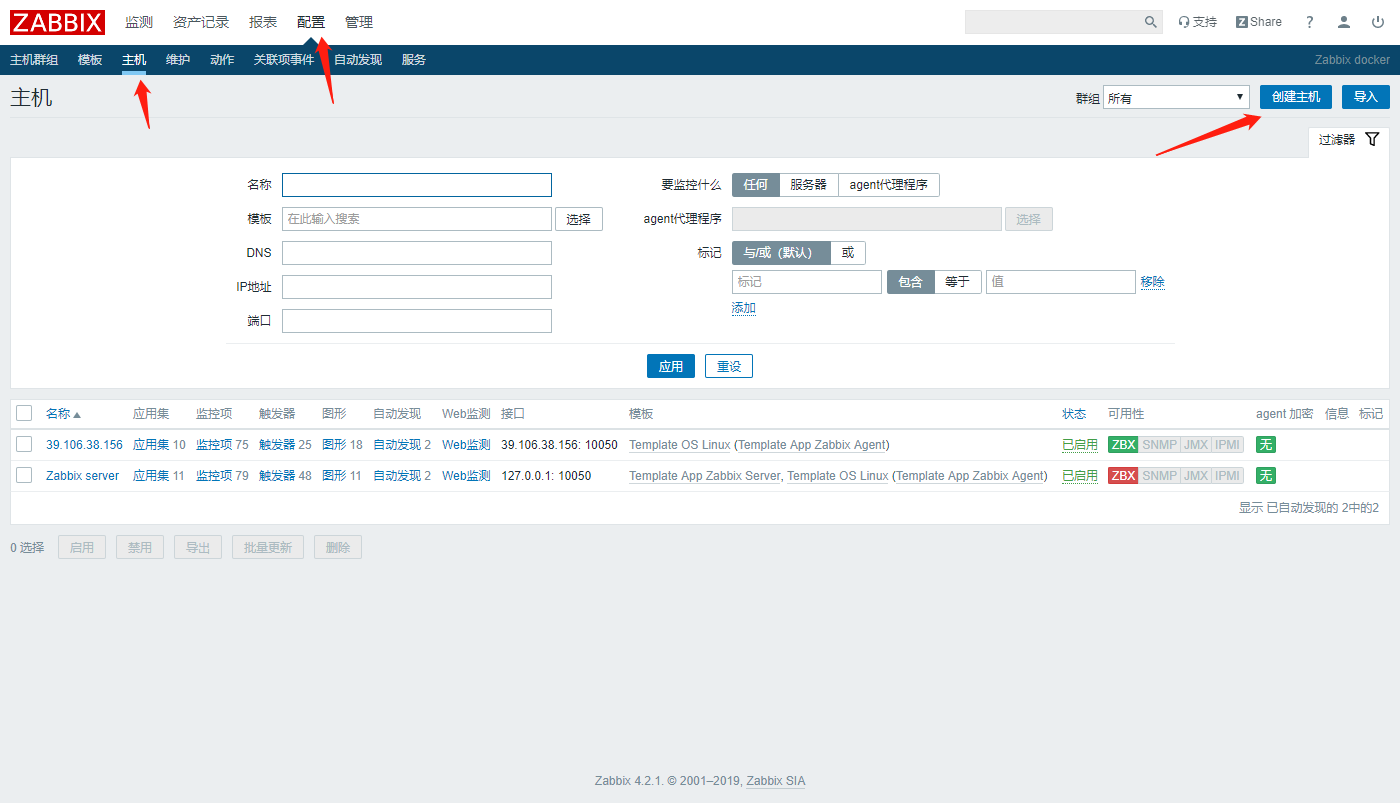1400x803 pixels.
Task: Choose 任何 monitoring option
Action: (755, 185)
